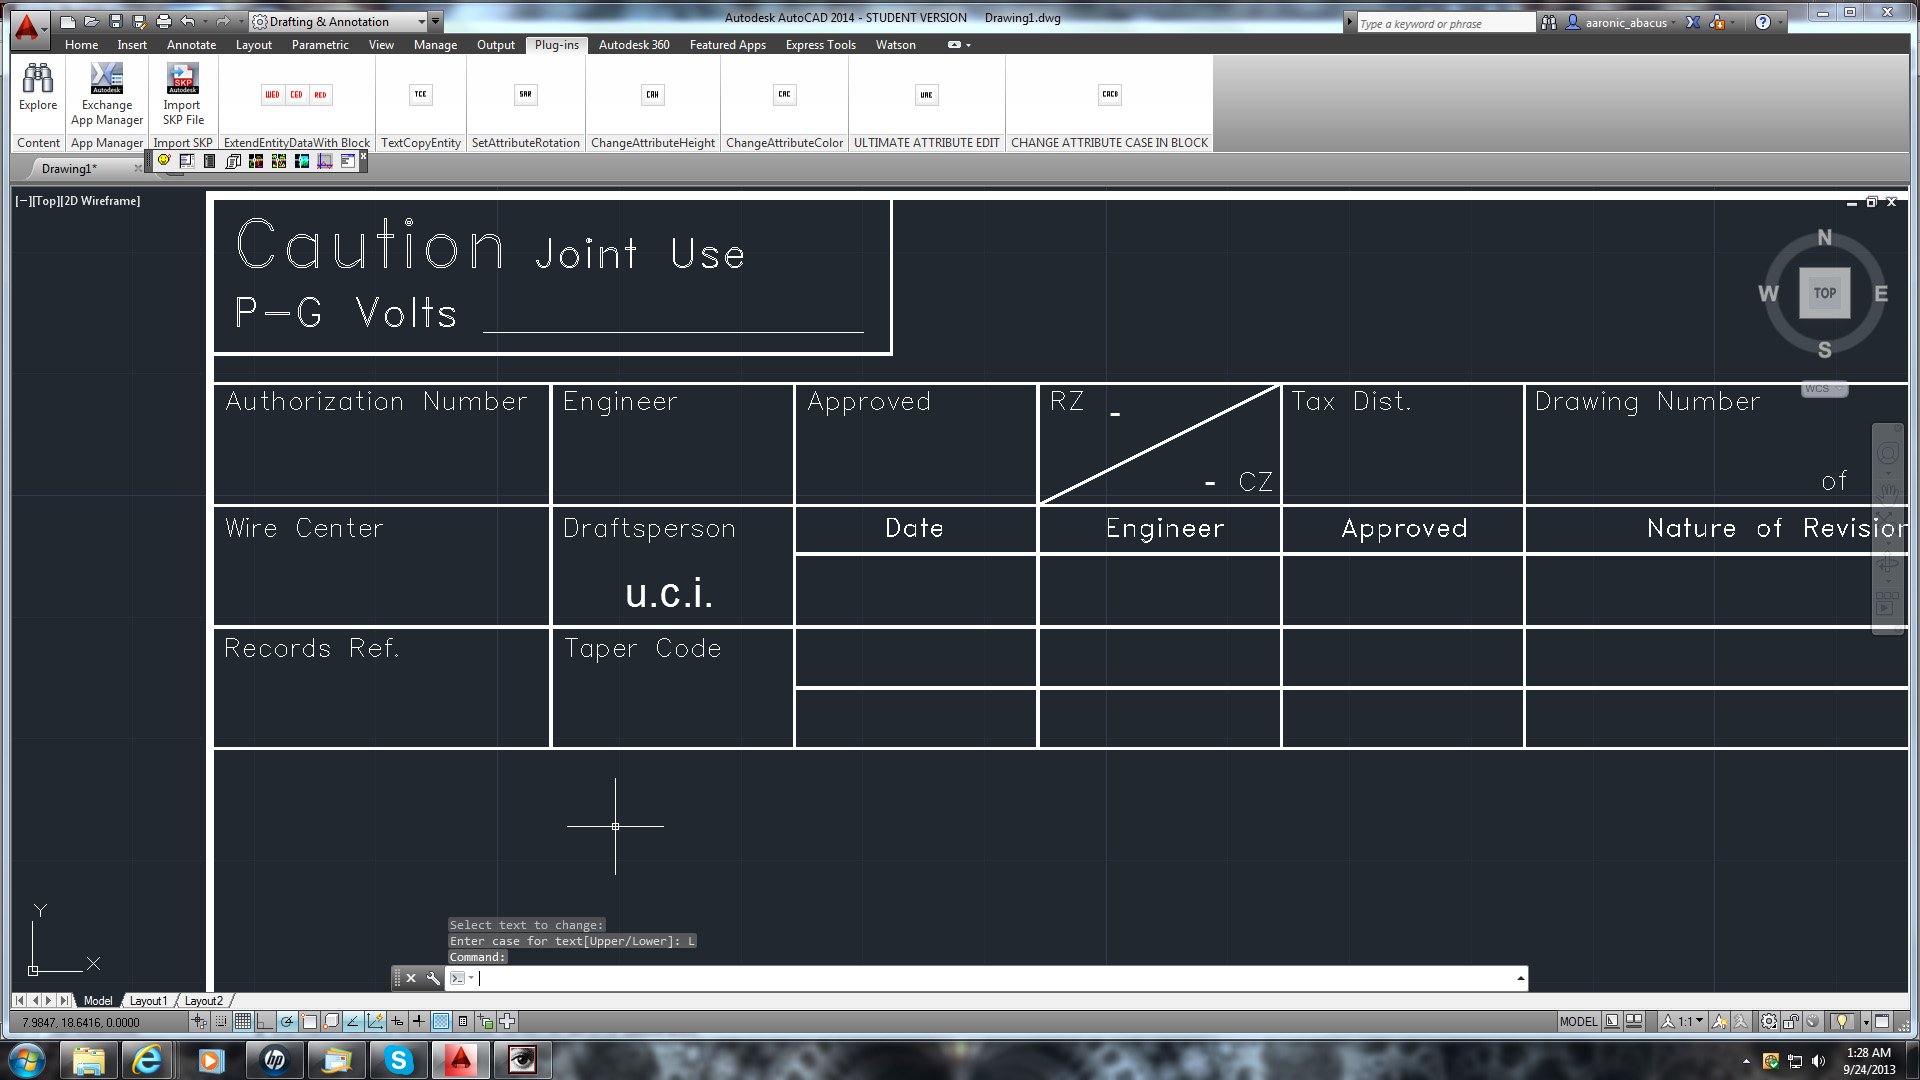Open the Express Tools ribbon tab

point(820,45)
